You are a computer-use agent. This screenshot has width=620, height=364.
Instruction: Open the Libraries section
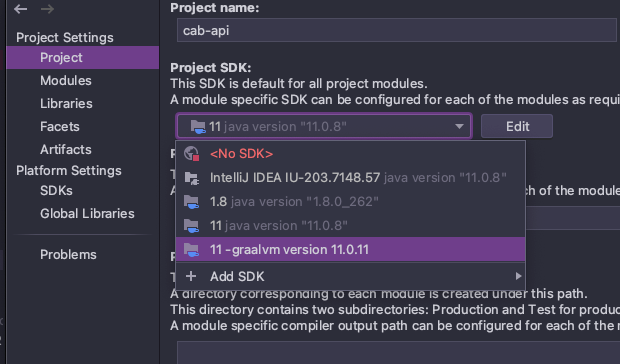[x=66, y=104]
